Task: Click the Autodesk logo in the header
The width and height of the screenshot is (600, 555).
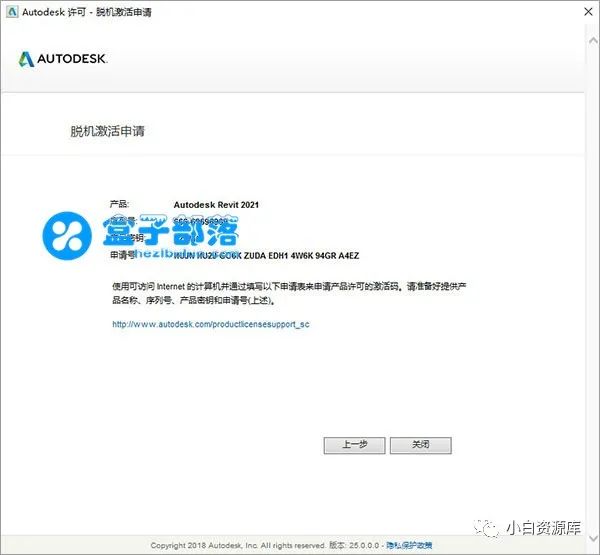Action: [x=63, y=59]
